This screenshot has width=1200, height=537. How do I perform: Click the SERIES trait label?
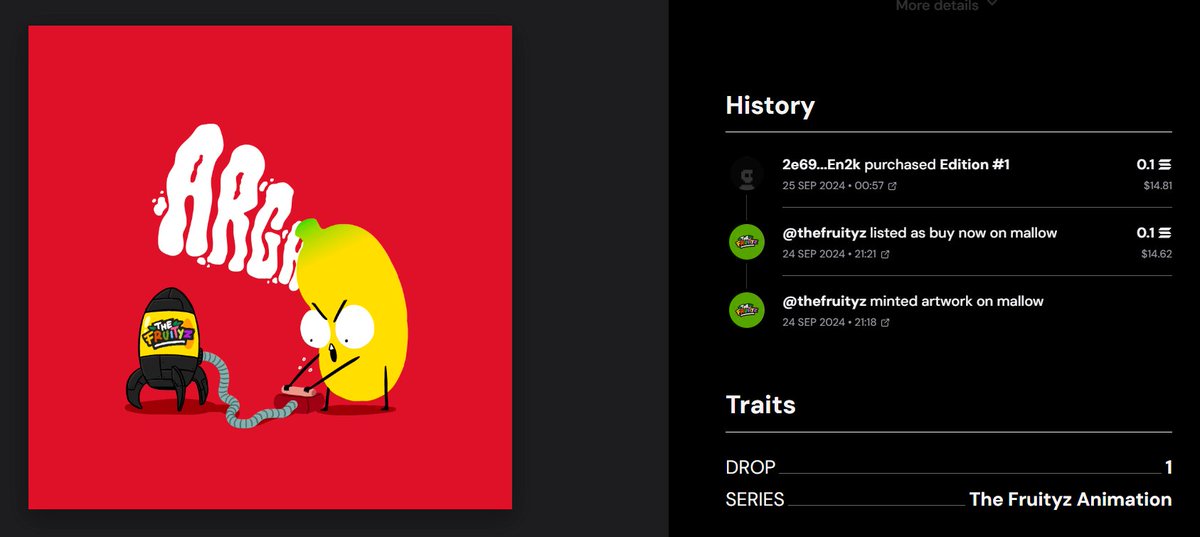(755, 499)
